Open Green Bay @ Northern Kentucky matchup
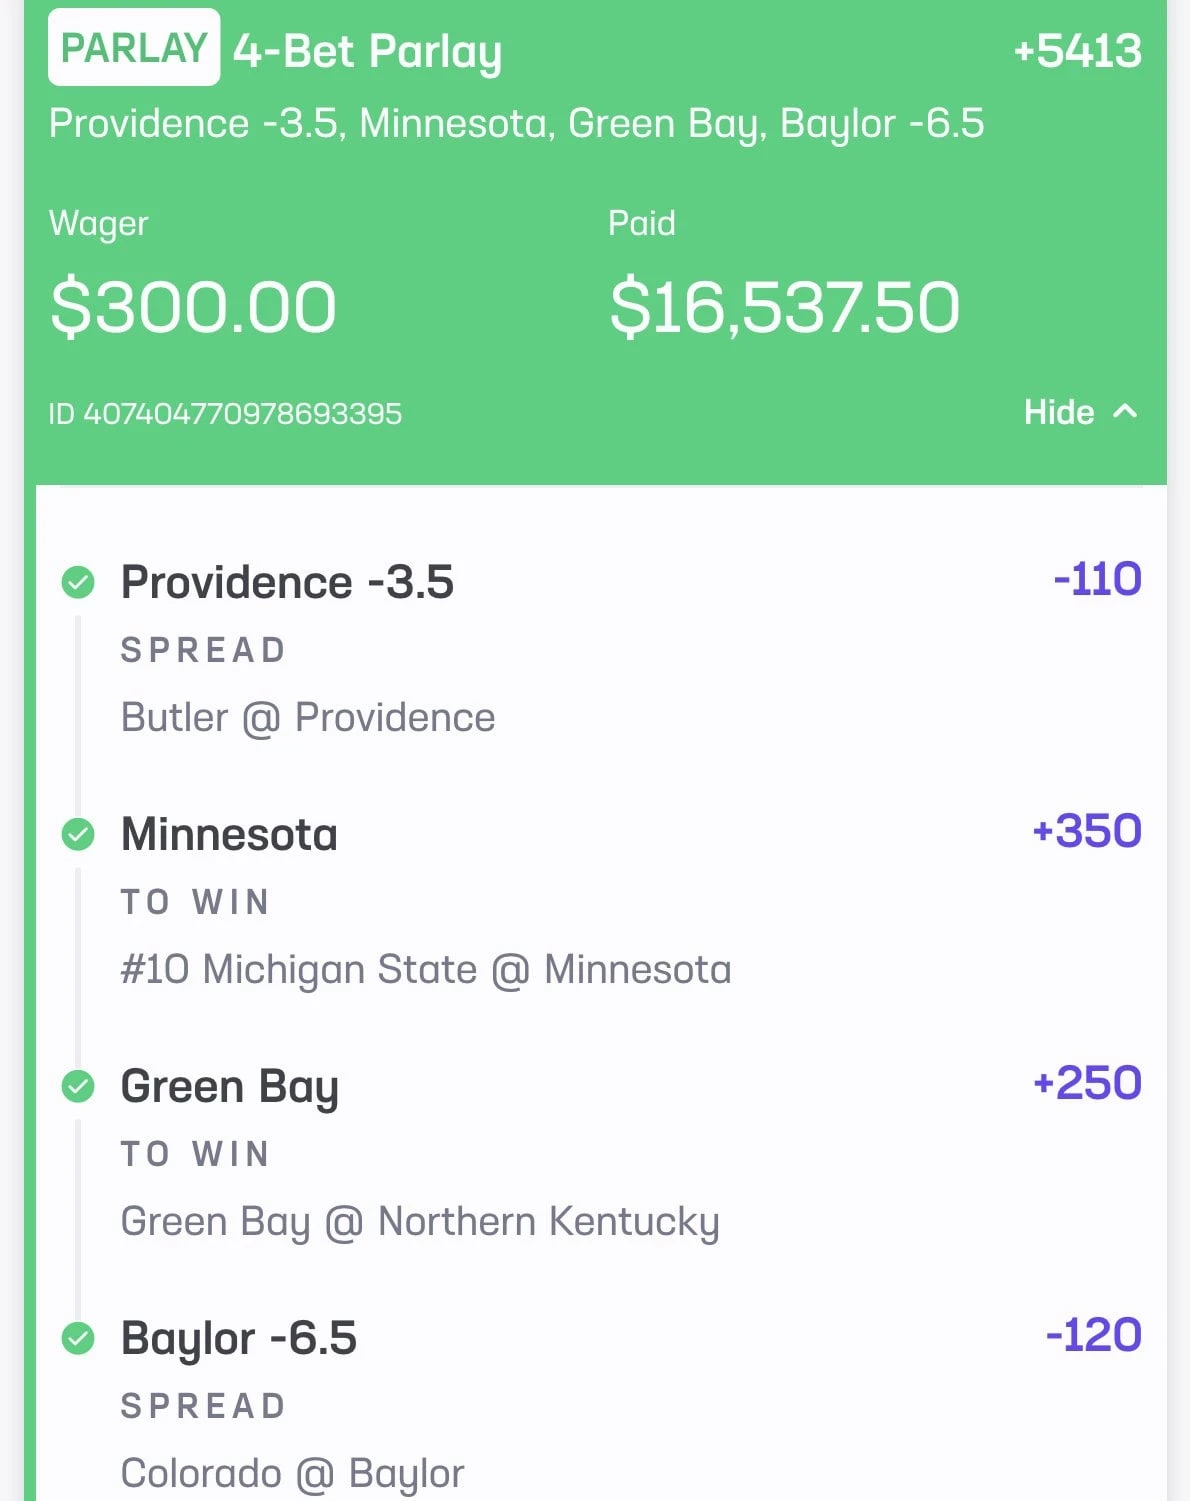1190x1501 pixels. 420,1223
